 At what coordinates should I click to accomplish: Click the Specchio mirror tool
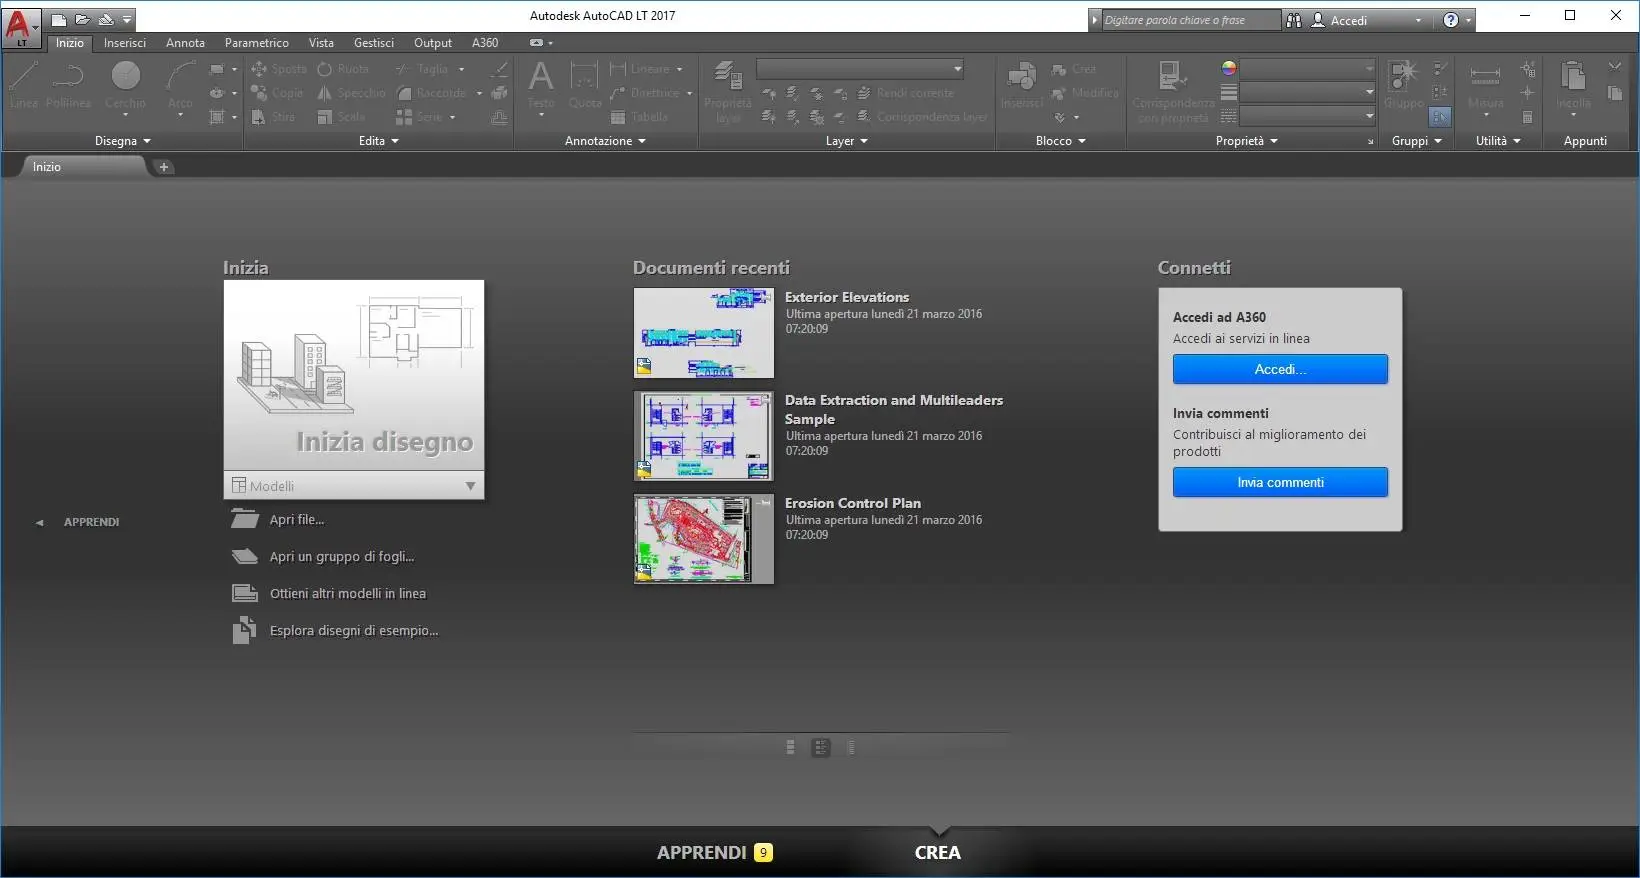pos(351,93)
